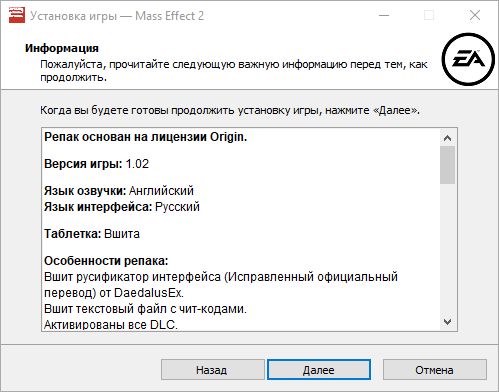499x392 pixels.
Task: Click the 'Вшит русификатор интерфейса' line
Action: 221,277
